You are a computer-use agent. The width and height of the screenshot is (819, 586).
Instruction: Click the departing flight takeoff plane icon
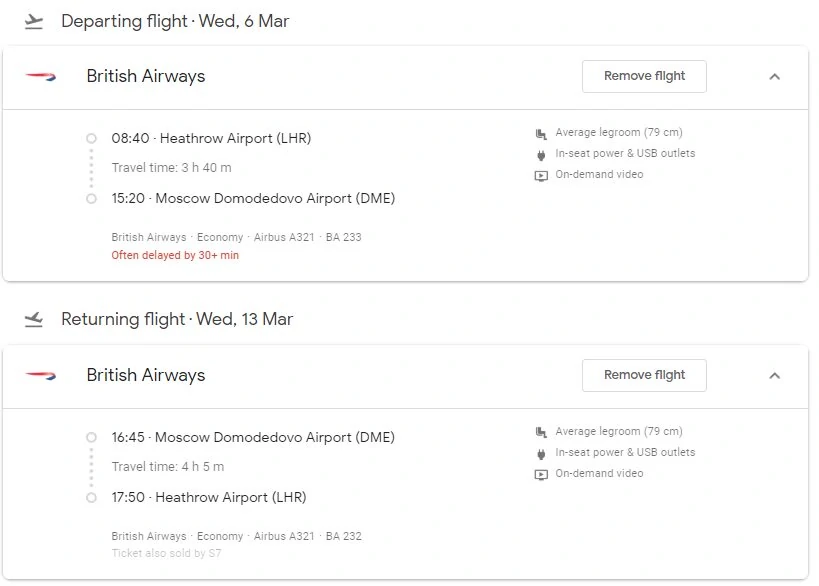34,21
